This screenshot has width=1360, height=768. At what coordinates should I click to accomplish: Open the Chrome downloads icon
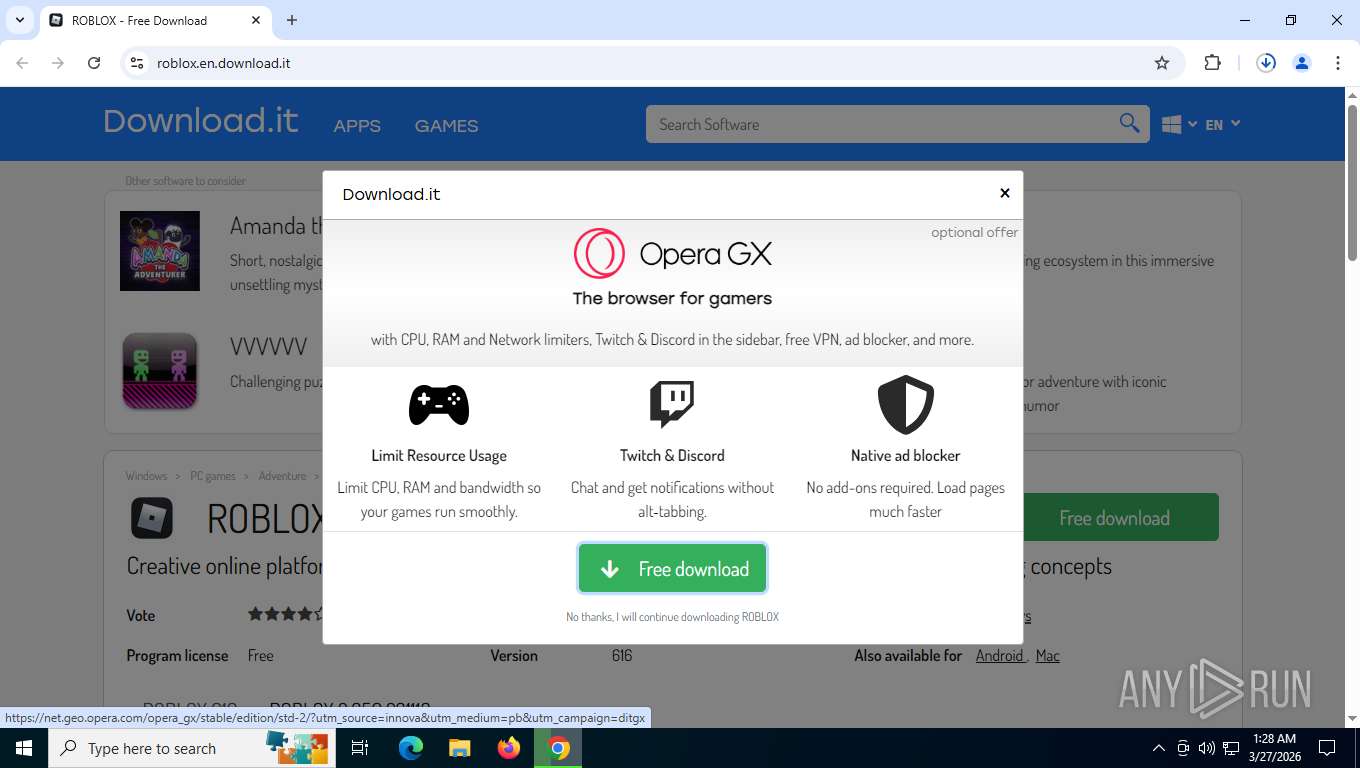pos(1266,63)
